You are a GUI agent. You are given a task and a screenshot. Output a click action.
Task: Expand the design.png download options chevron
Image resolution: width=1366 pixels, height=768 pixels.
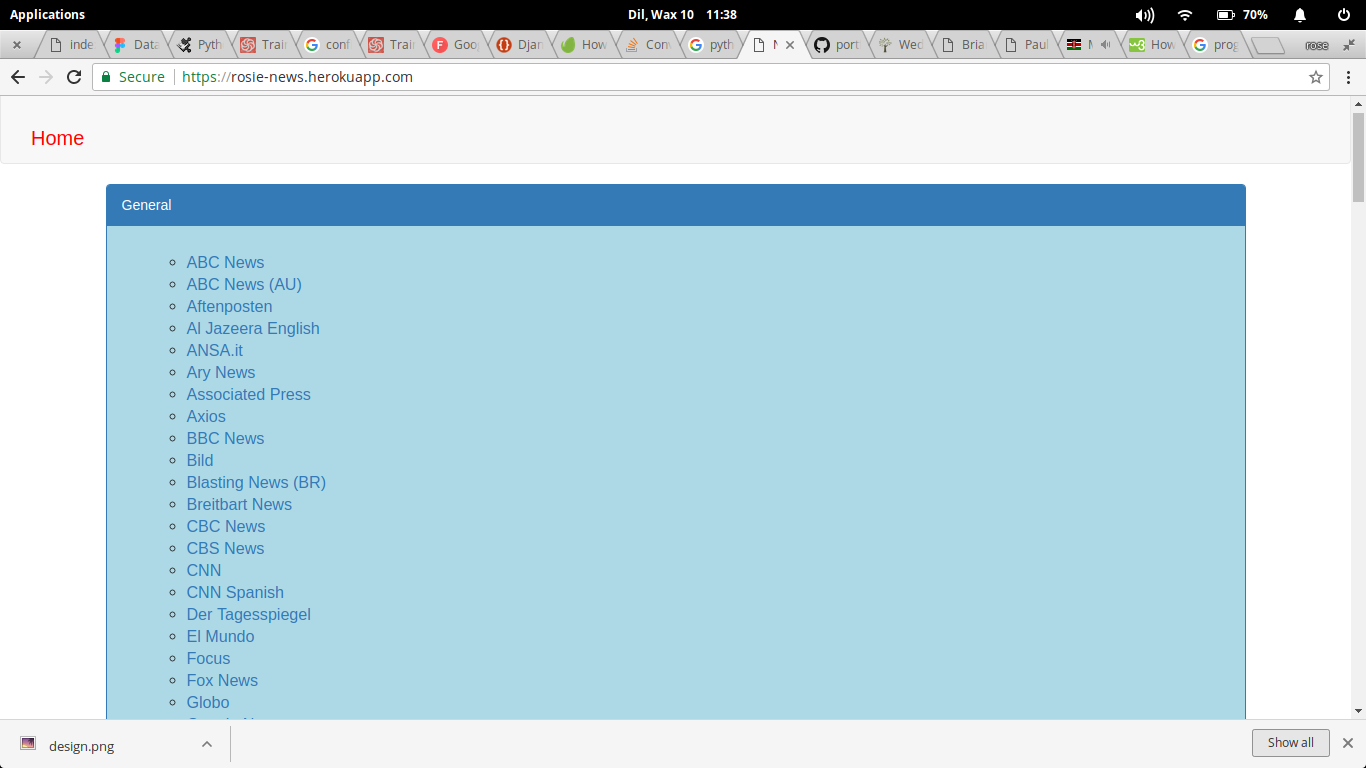pyautogui.click(x=206, y=744)
